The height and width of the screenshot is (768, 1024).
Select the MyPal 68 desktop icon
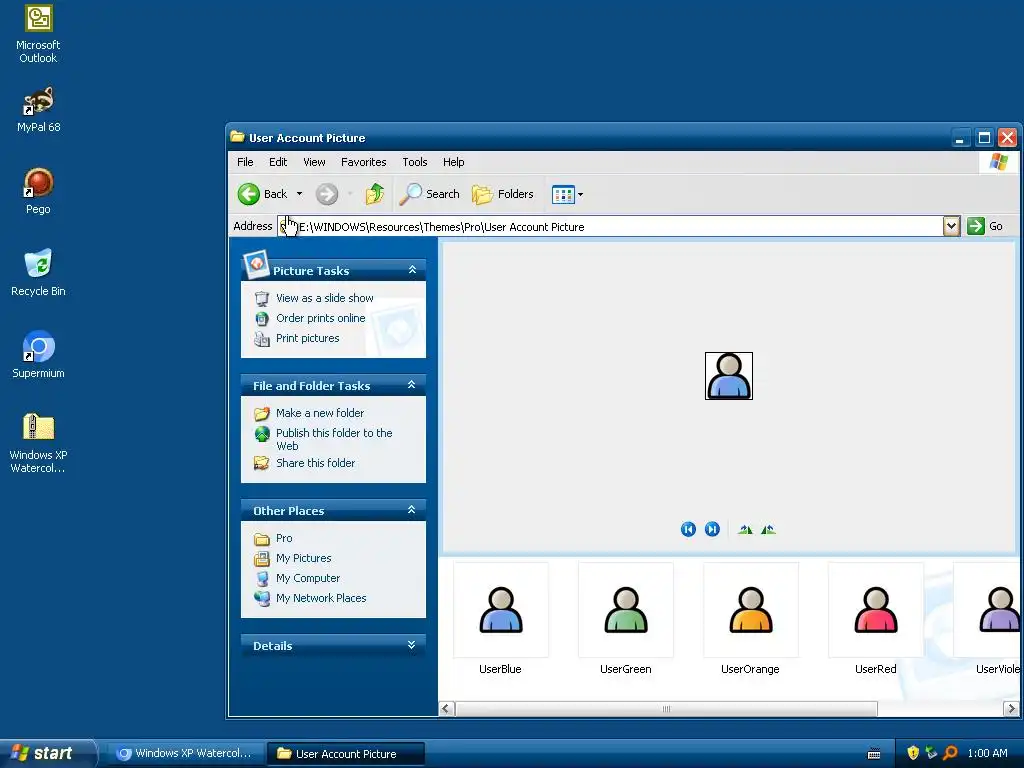[x=38, y=110]
